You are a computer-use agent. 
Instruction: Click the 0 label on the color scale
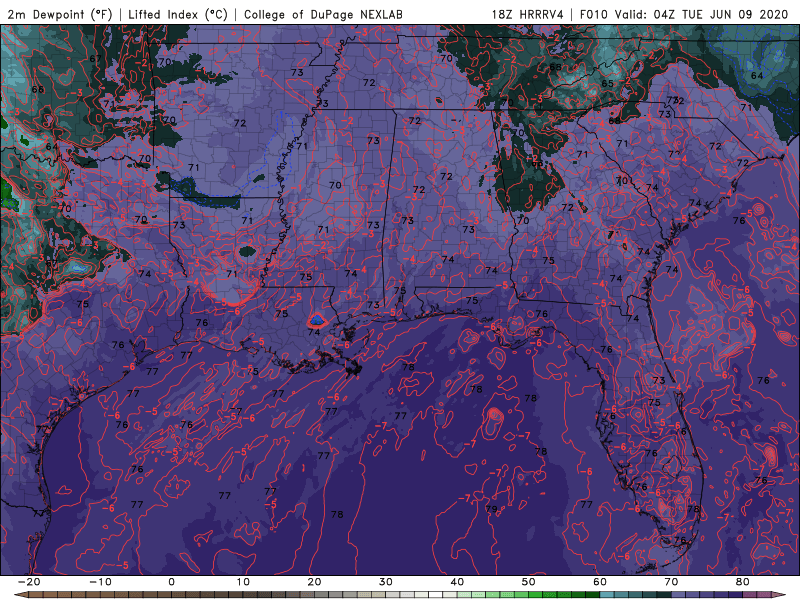[x=171, y=582]
